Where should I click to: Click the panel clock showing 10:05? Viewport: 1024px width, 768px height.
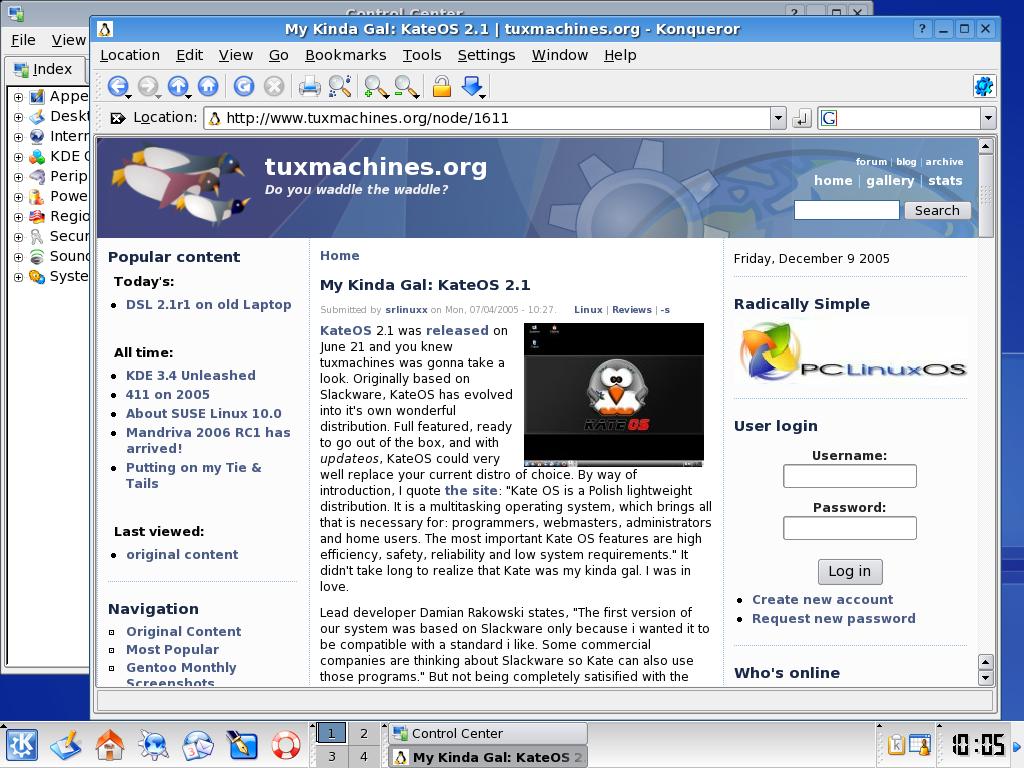point(978,745)
